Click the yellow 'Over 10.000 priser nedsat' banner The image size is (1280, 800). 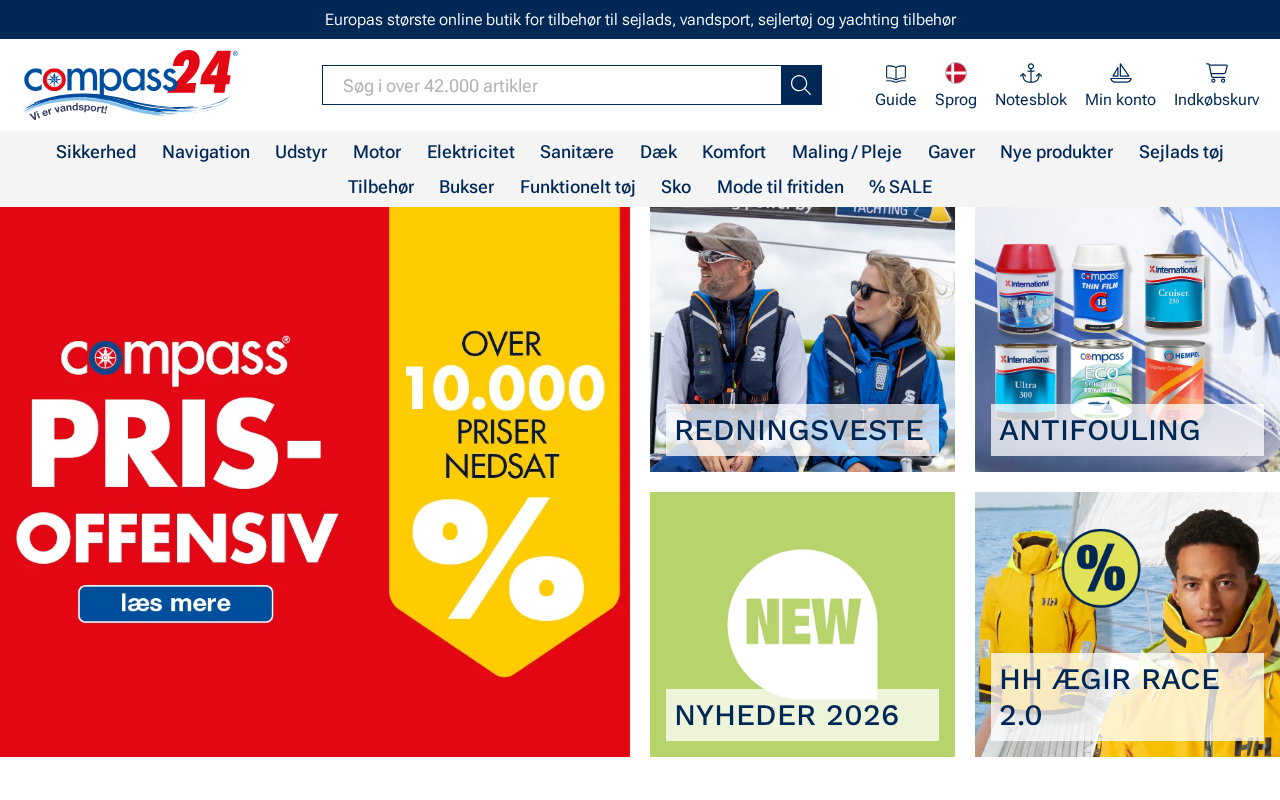tap(504, 440)
